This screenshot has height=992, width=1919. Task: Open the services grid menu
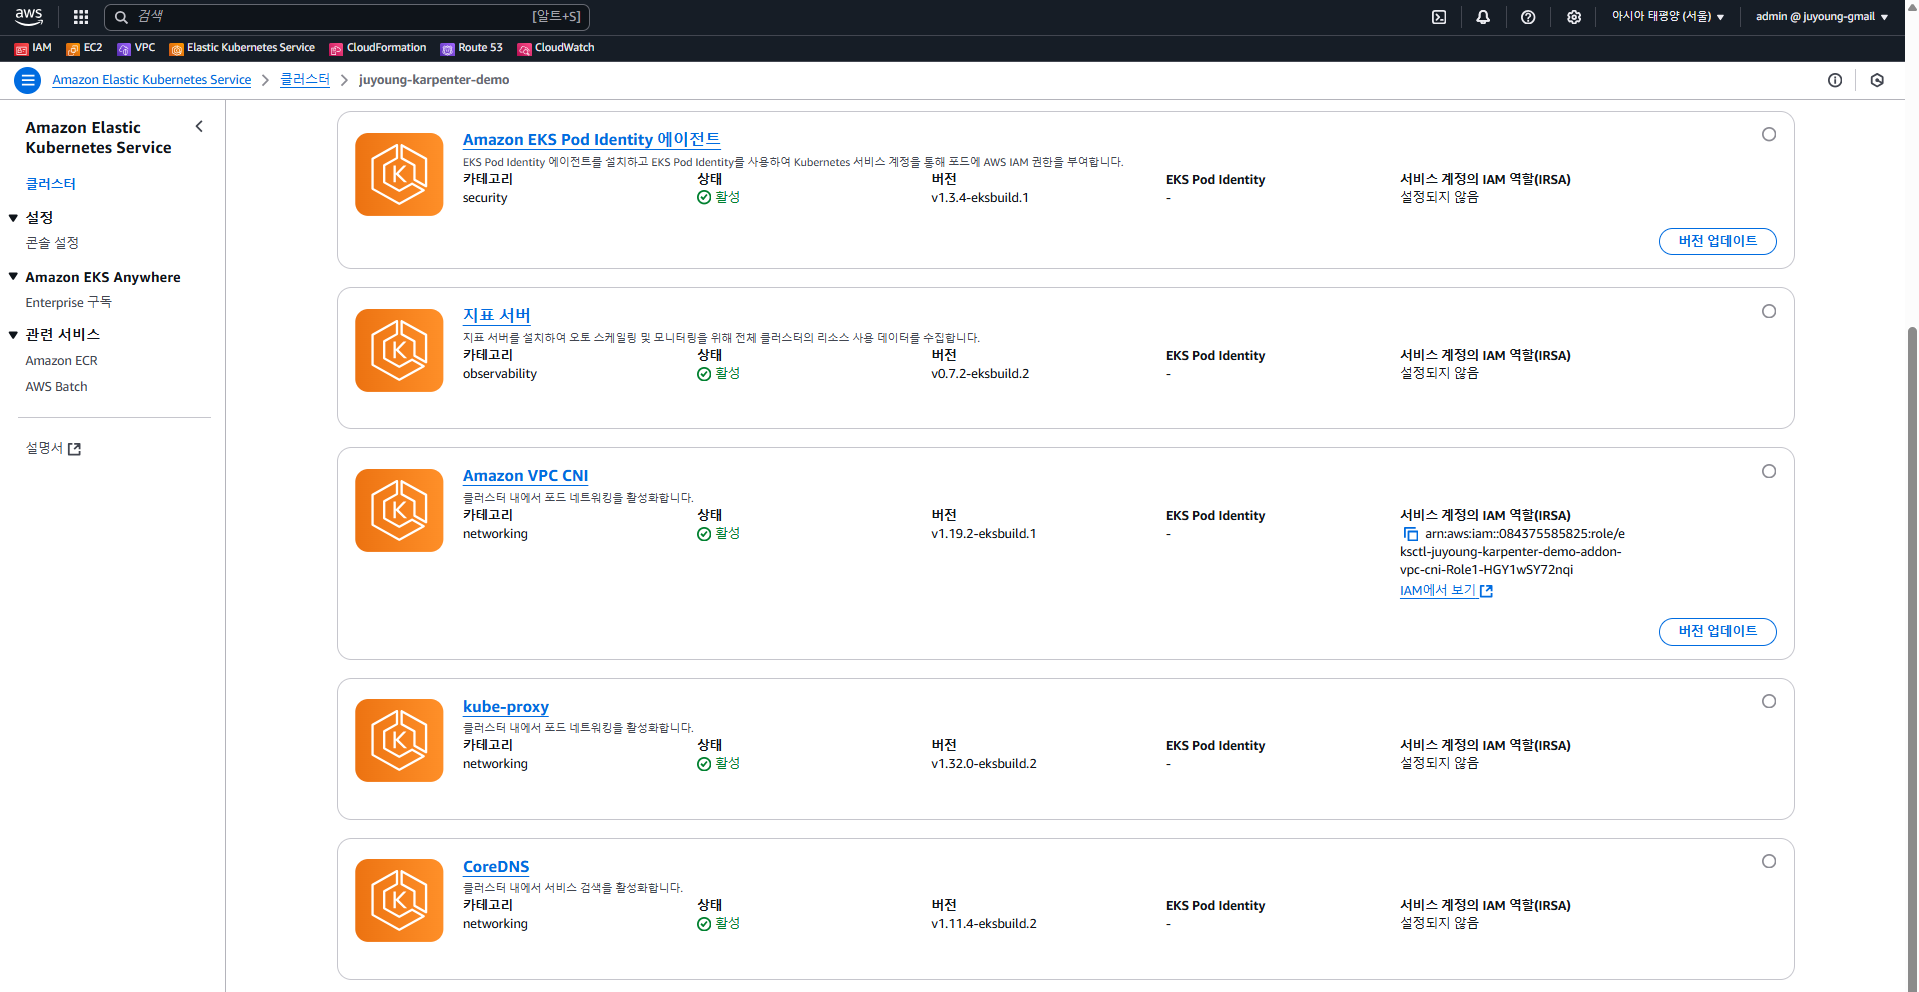tap(81, 17)
